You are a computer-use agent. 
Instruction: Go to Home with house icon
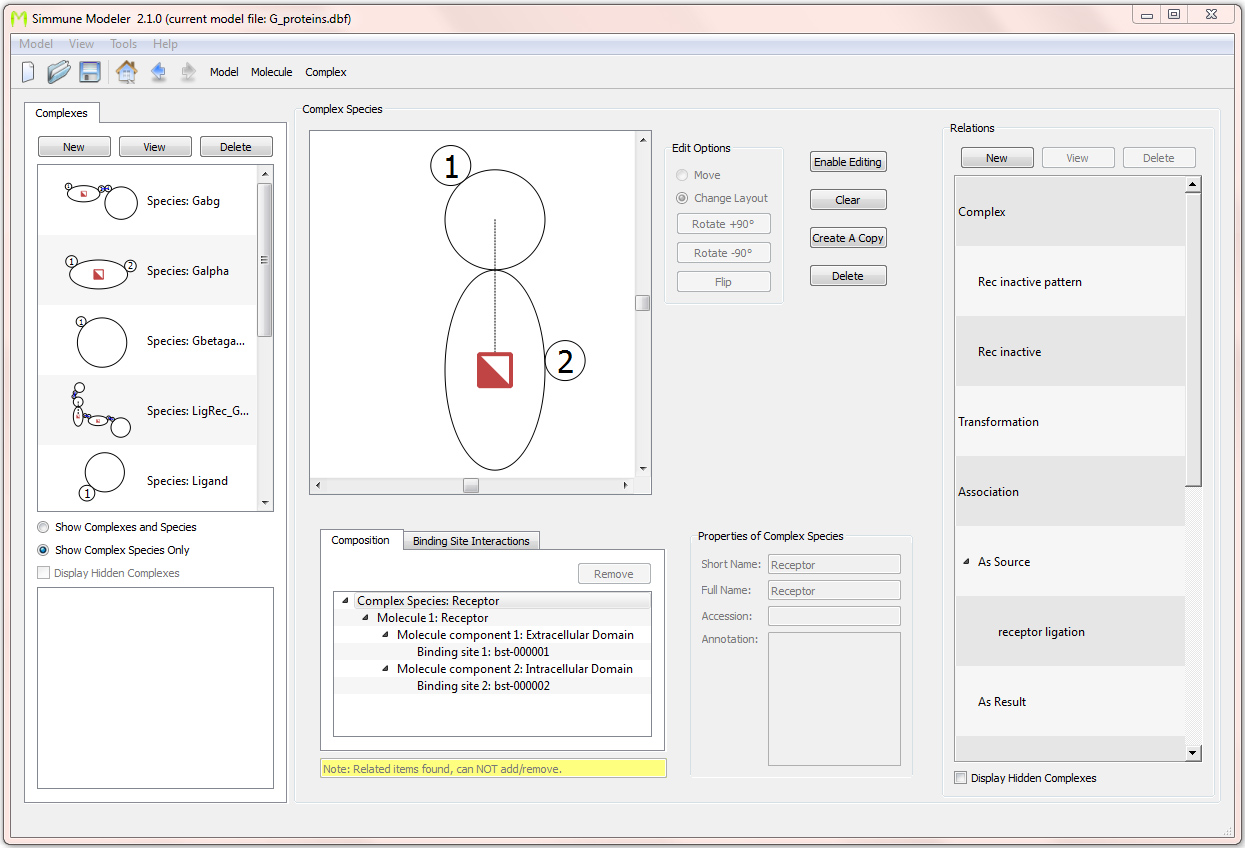(x=126, y=72)
